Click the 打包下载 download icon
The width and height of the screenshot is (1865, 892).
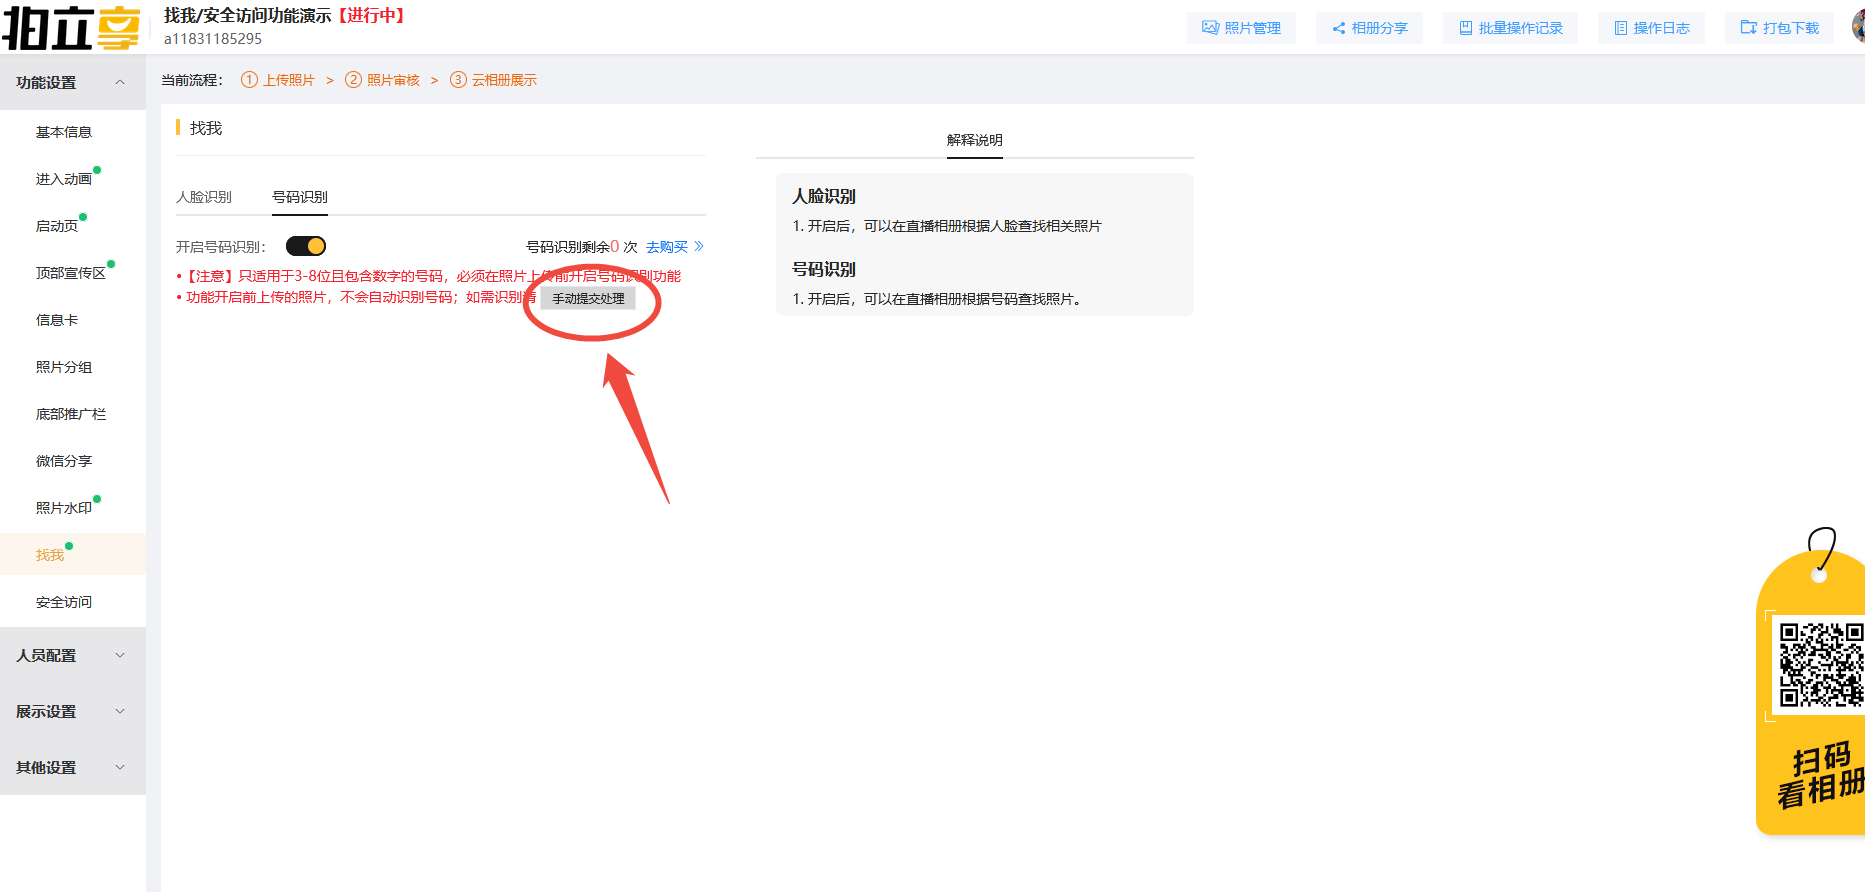(1748, 28)
